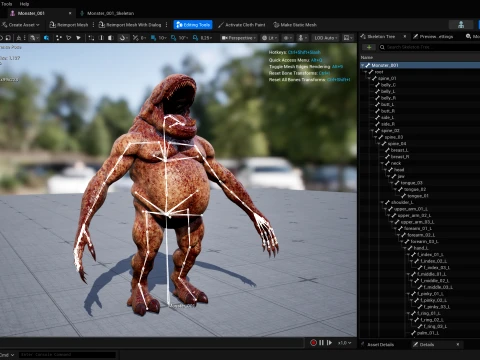Collapse the neck bone
The image size is (480, 360).
click(382, 163)
